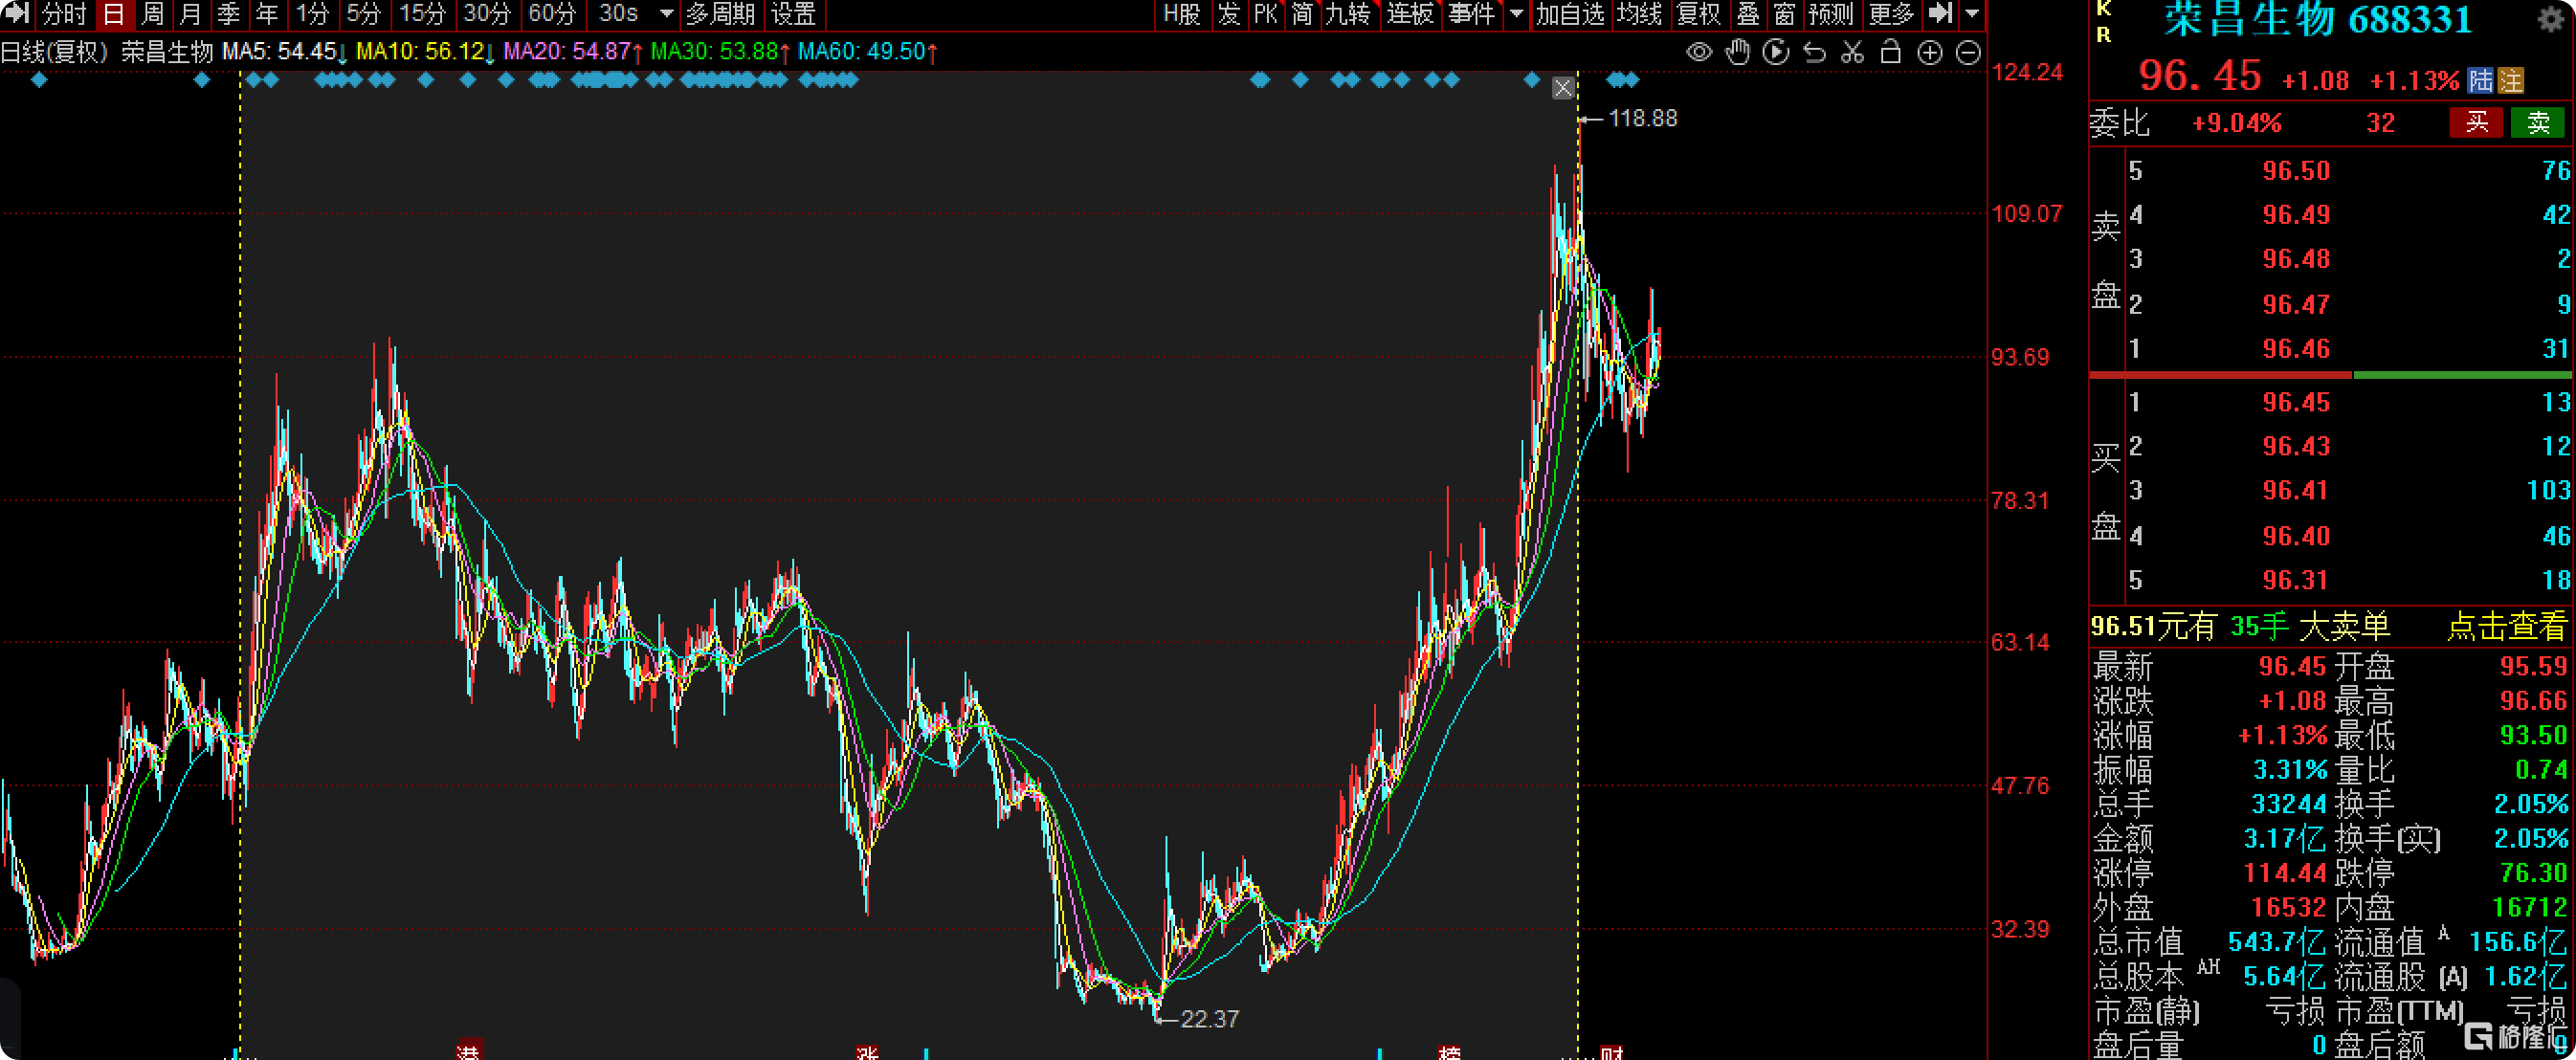Click the 窗 window button
This screenshot has width=2576, height=1060.
pyautogui.click(x=1784, y=14)
